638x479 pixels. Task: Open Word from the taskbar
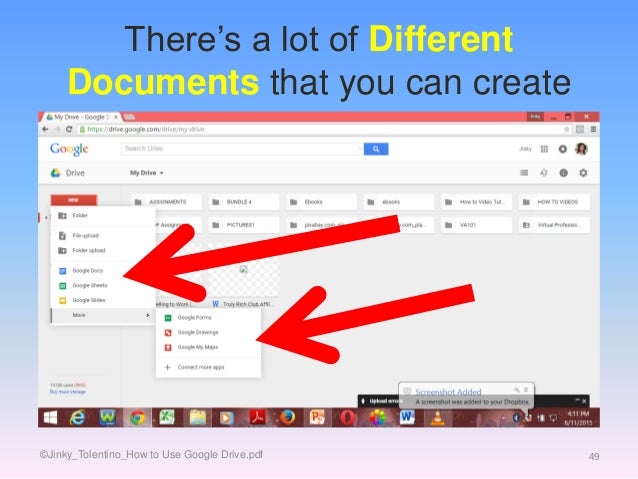coord(407,418)
